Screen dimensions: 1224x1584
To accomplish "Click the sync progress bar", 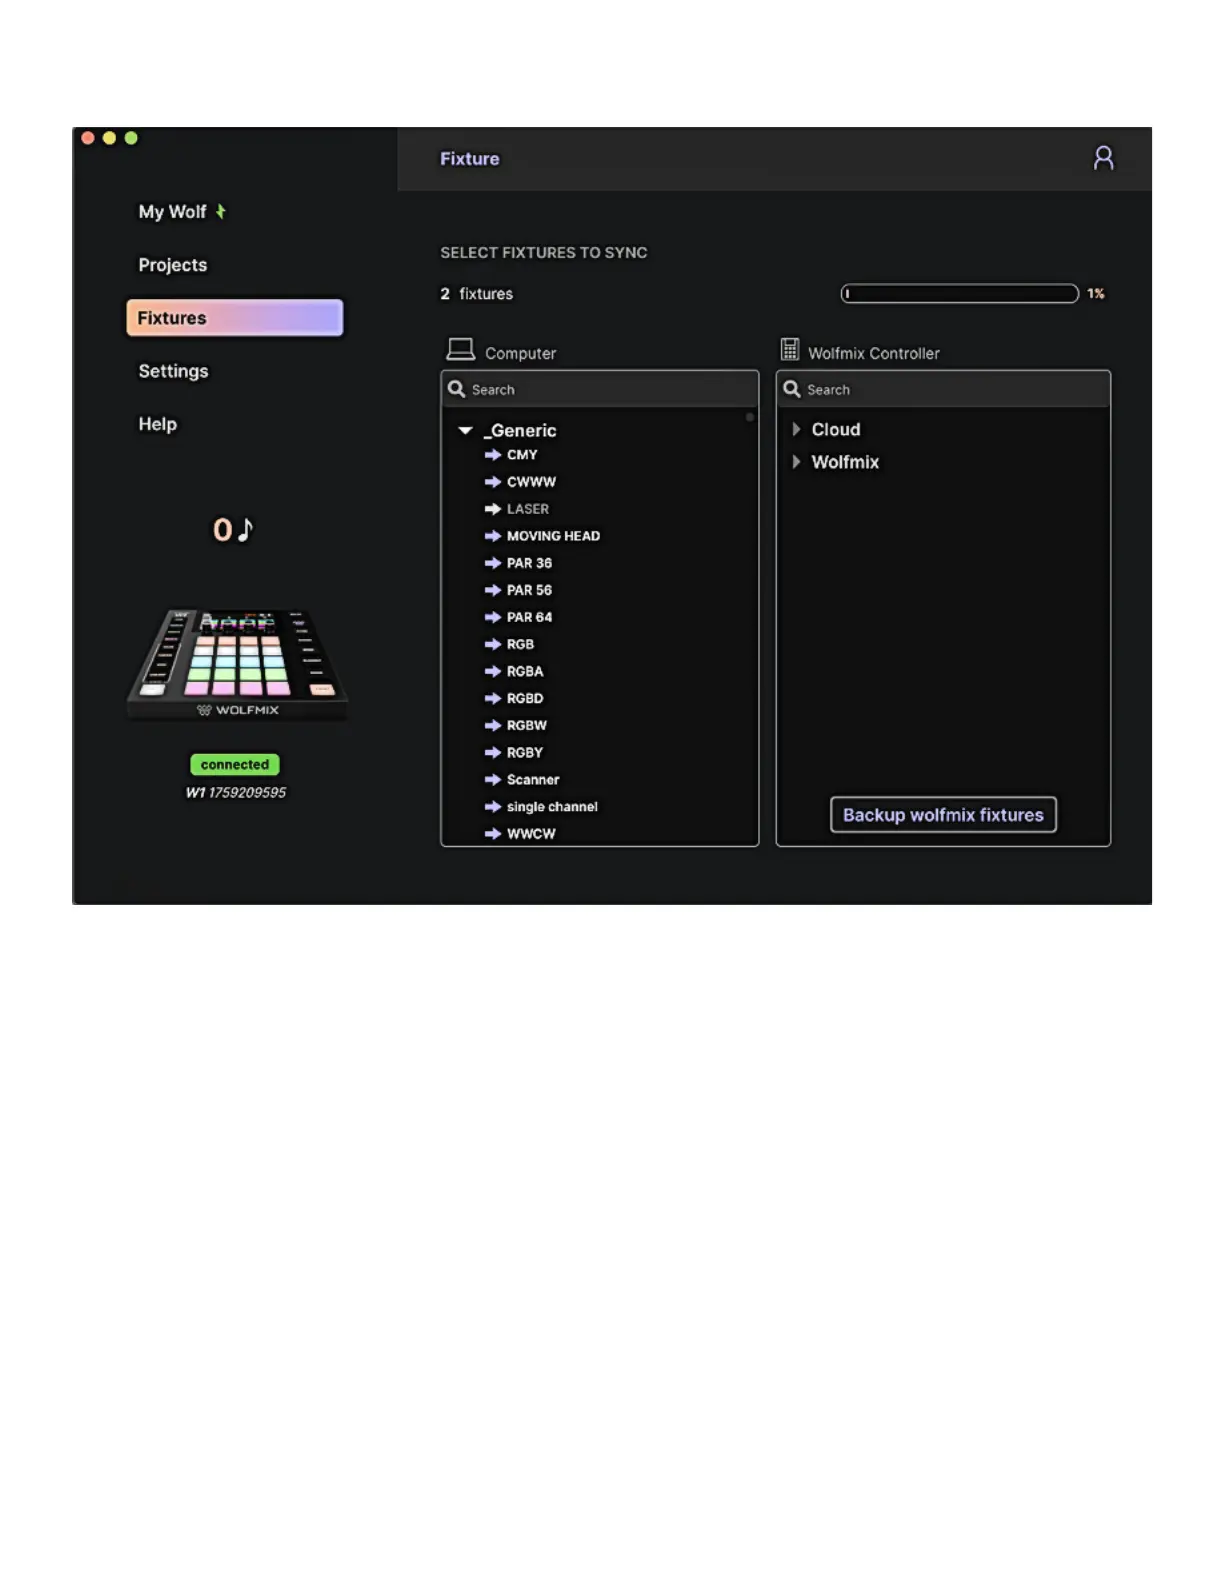I will (x=960, y=293).
